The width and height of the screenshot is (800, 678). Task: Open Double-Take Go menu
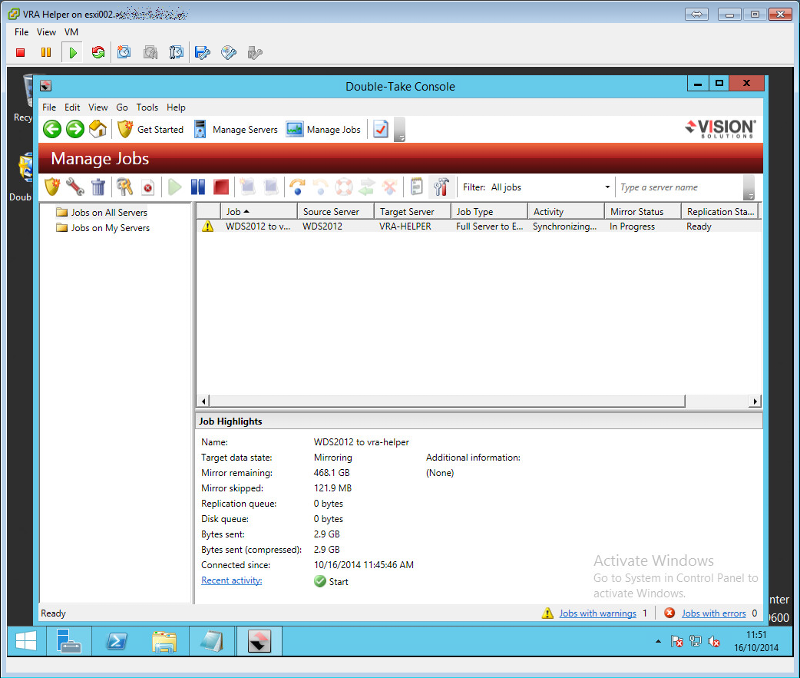[x=122, y=107]
